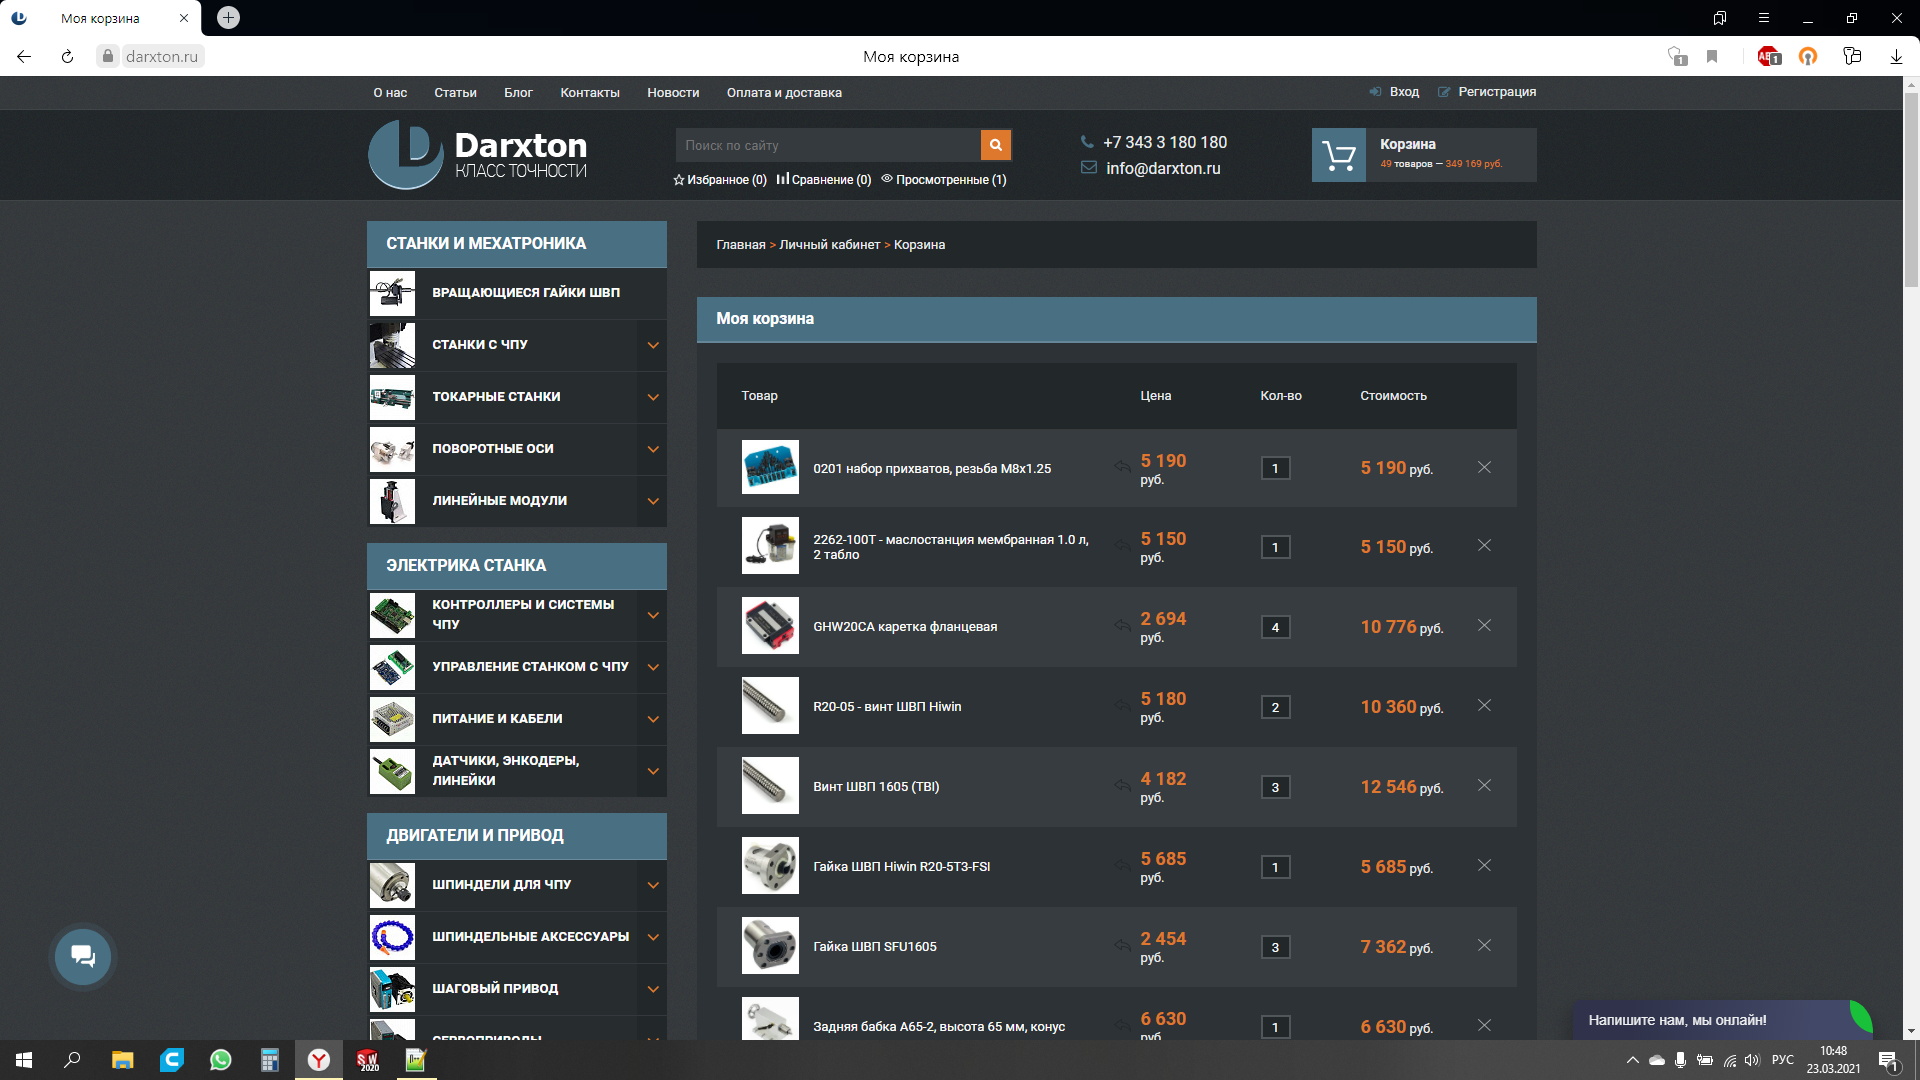The width and height of the screenshot is (1920, 1080).
Task: Open the online chat bubble icon
Action: (83, 957)
